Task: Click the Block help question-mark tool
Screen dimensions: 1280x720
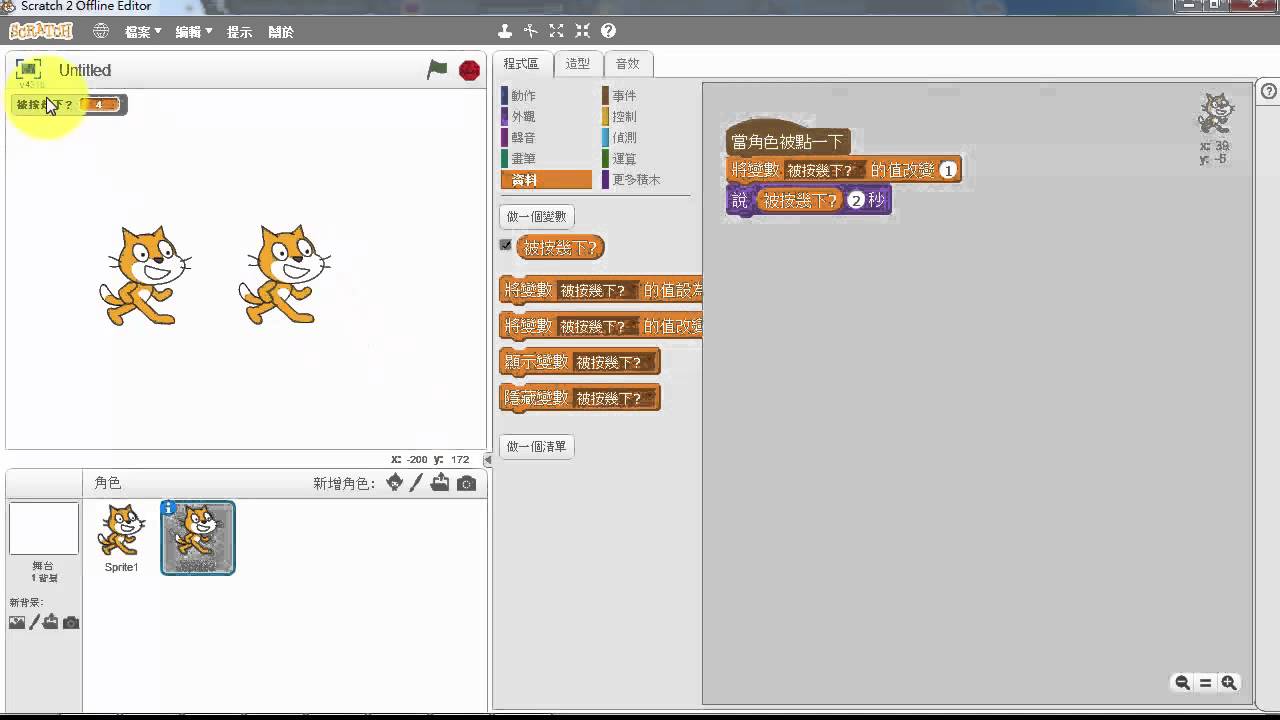Action: [609, 31]
